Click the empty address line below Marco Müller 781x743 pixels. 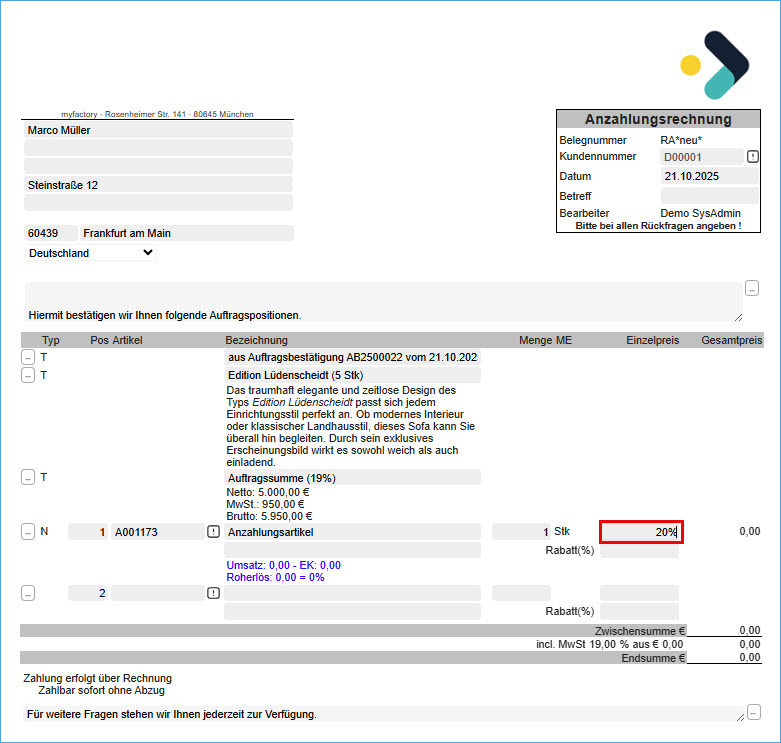tap(158, 148)
